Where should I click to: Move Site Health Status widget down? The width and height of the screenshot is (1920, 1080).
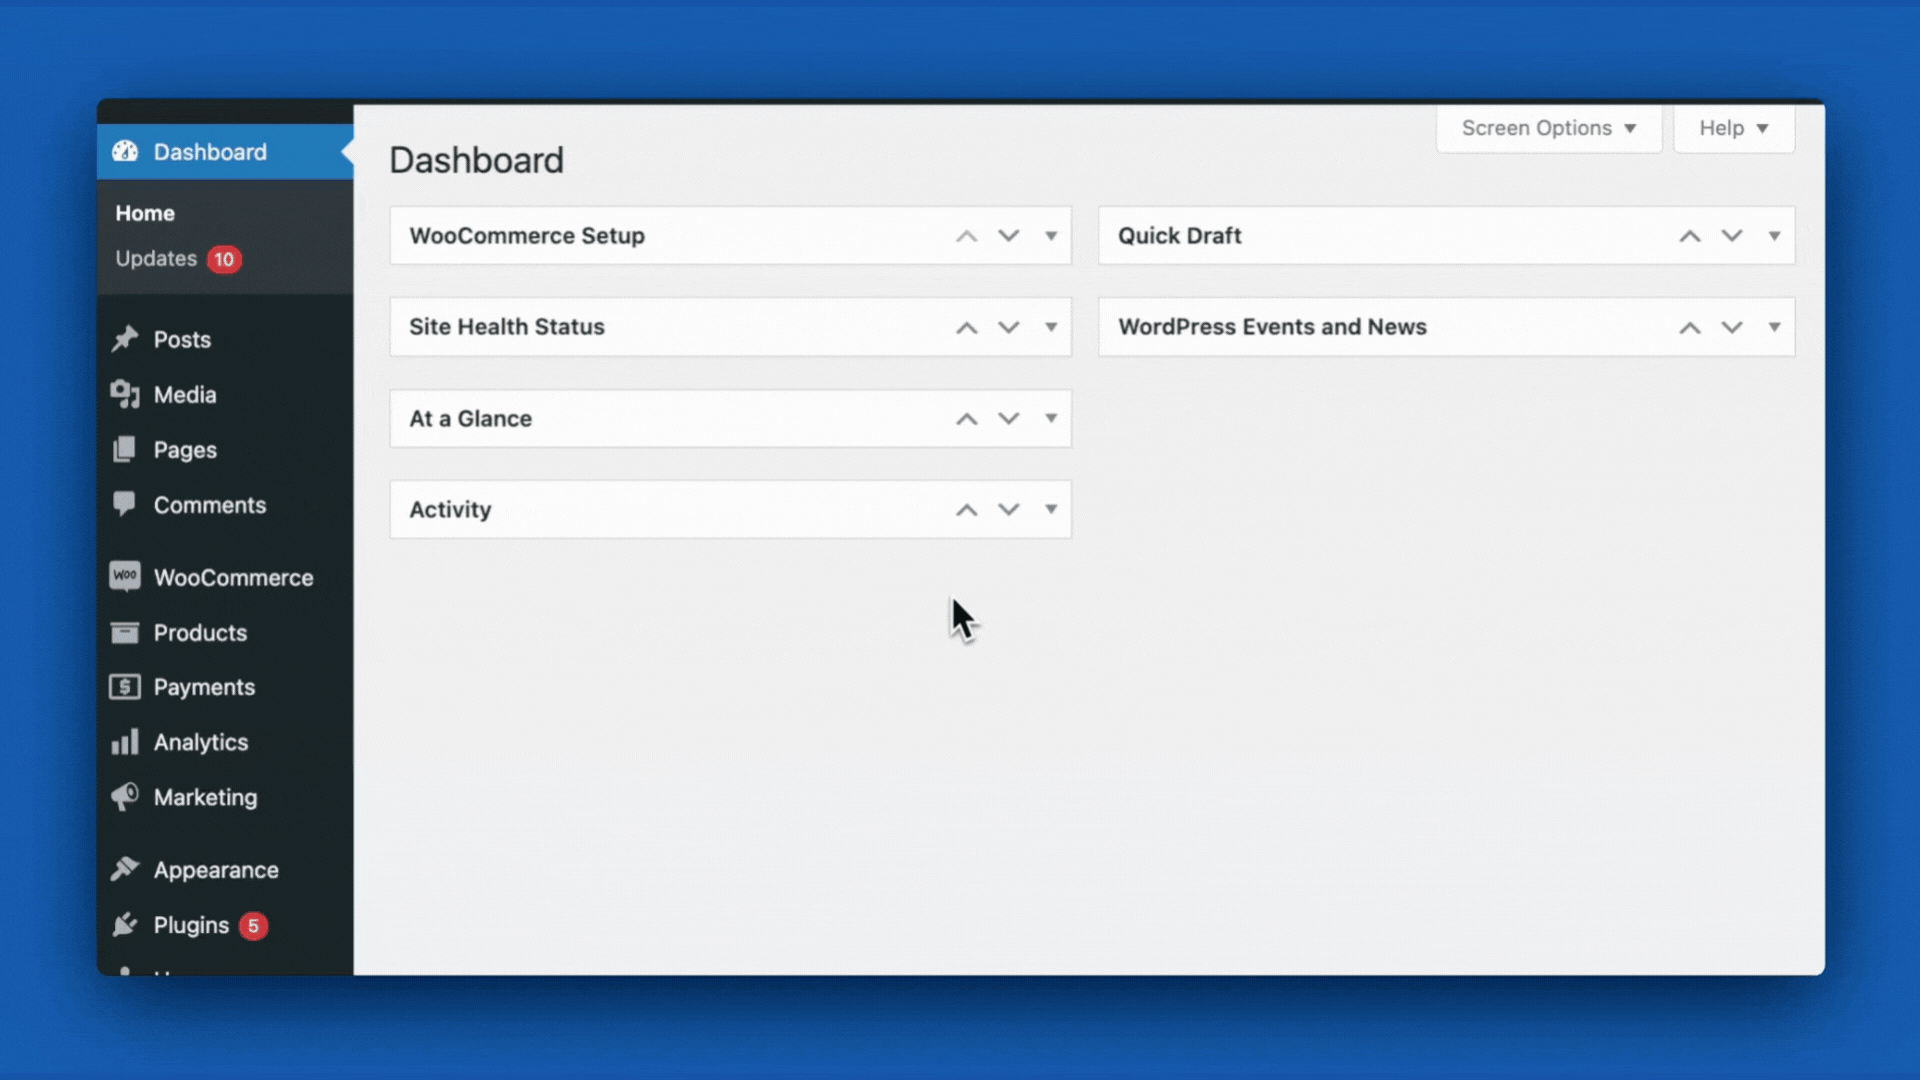[x=1009, y=327]
